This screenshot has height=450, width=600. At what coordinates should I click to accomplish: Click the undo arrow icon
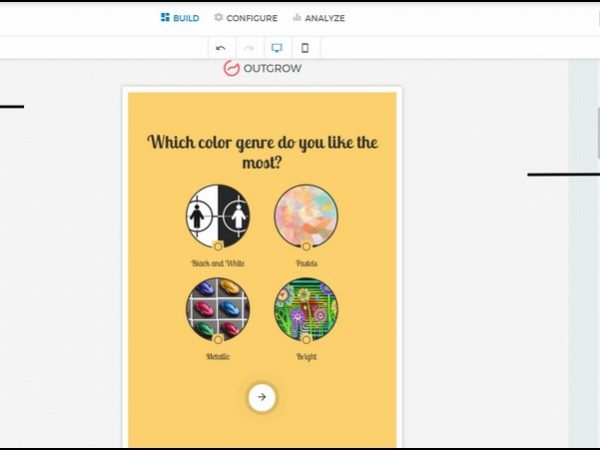point(221,48)
